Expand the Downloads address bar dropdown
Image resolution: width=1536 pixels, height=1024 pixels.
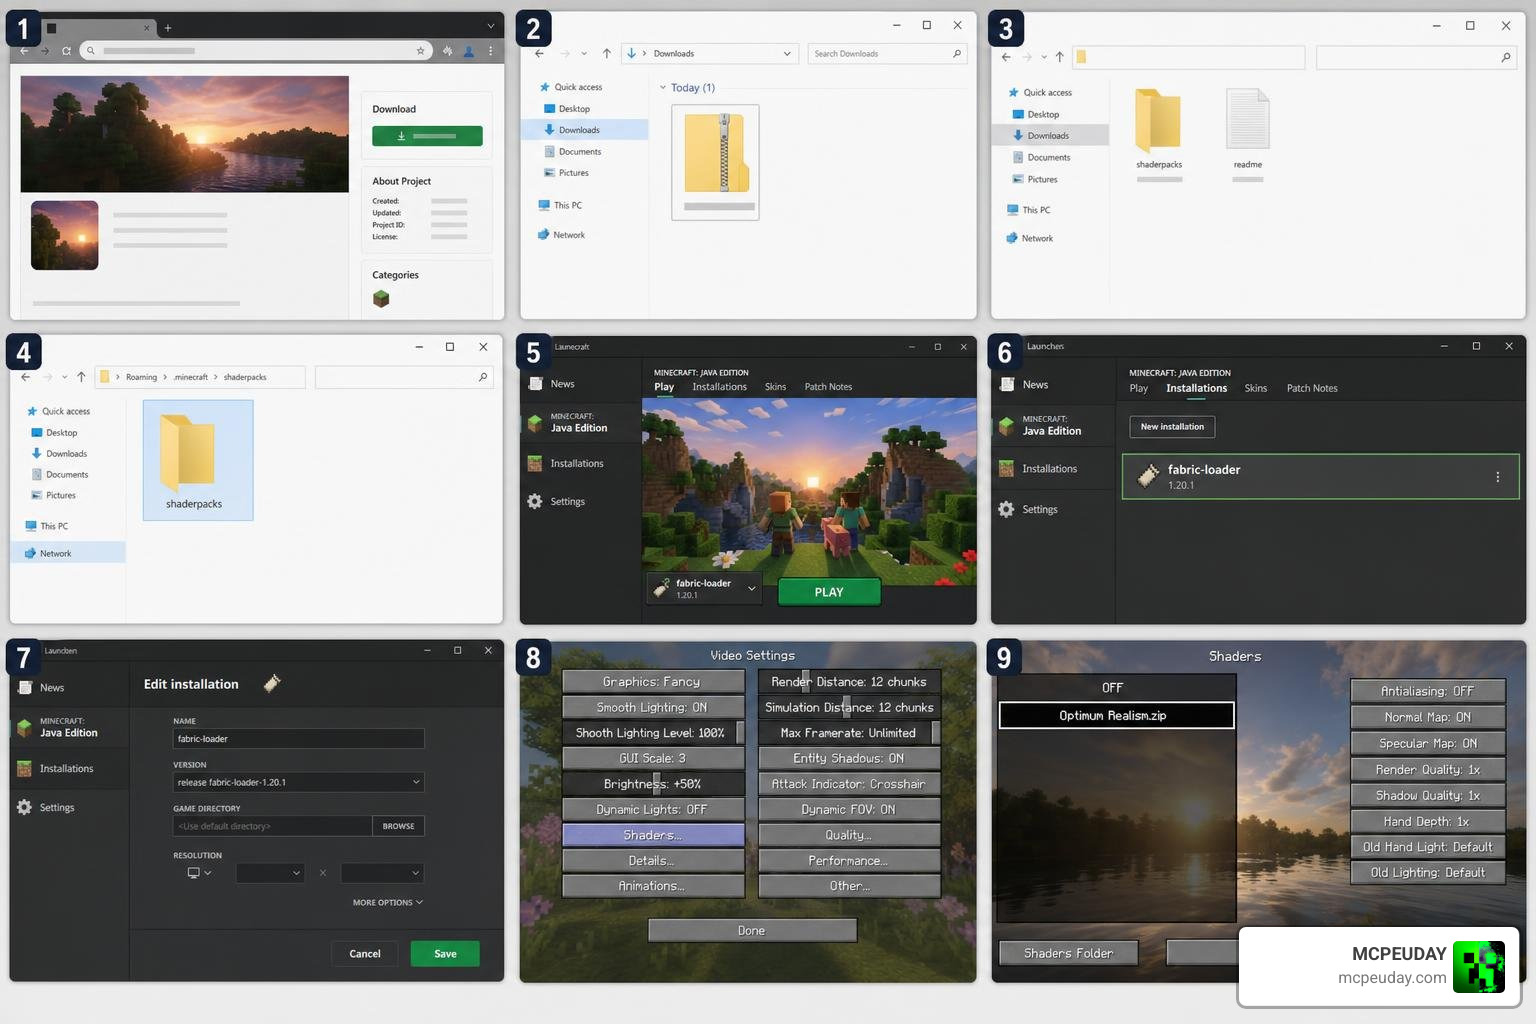(x=787, y=54)
